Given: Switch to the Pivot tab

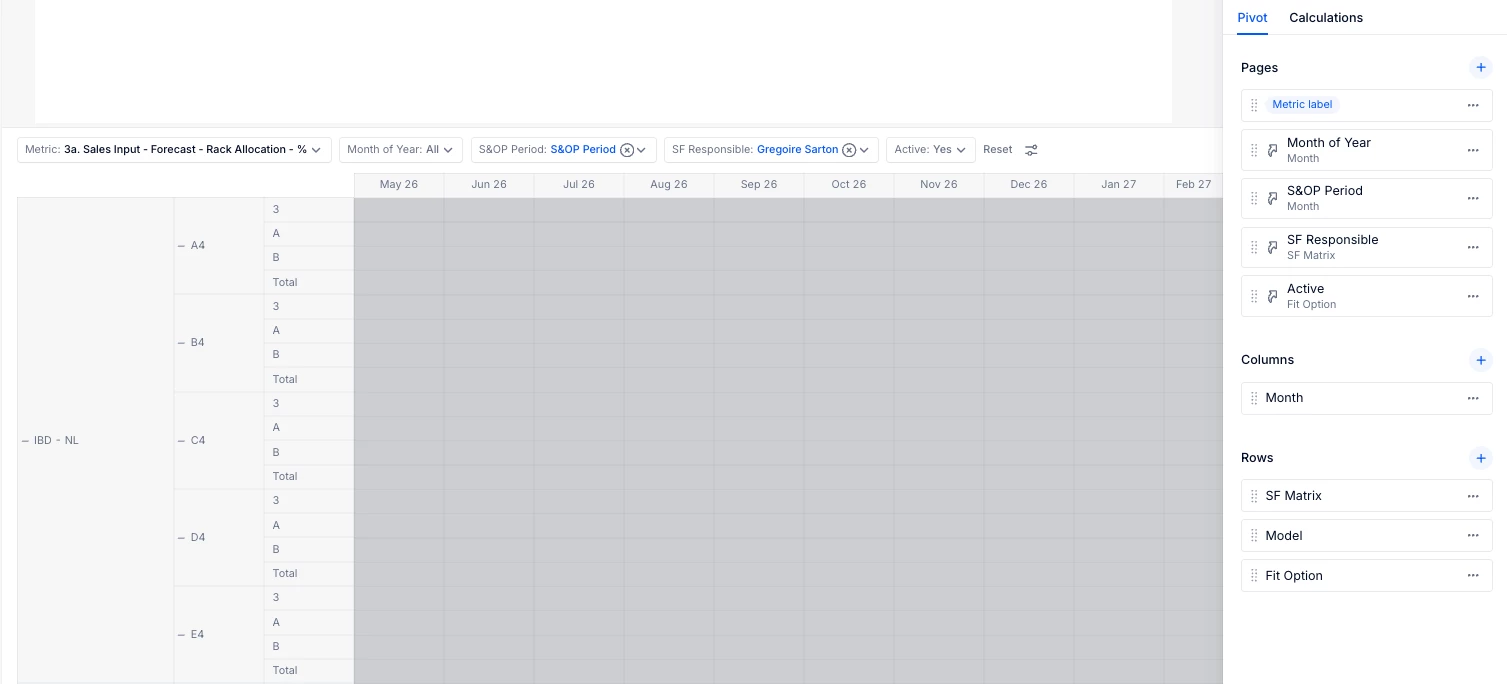Looking at the screenshot, I should (x=1252, y=18).
